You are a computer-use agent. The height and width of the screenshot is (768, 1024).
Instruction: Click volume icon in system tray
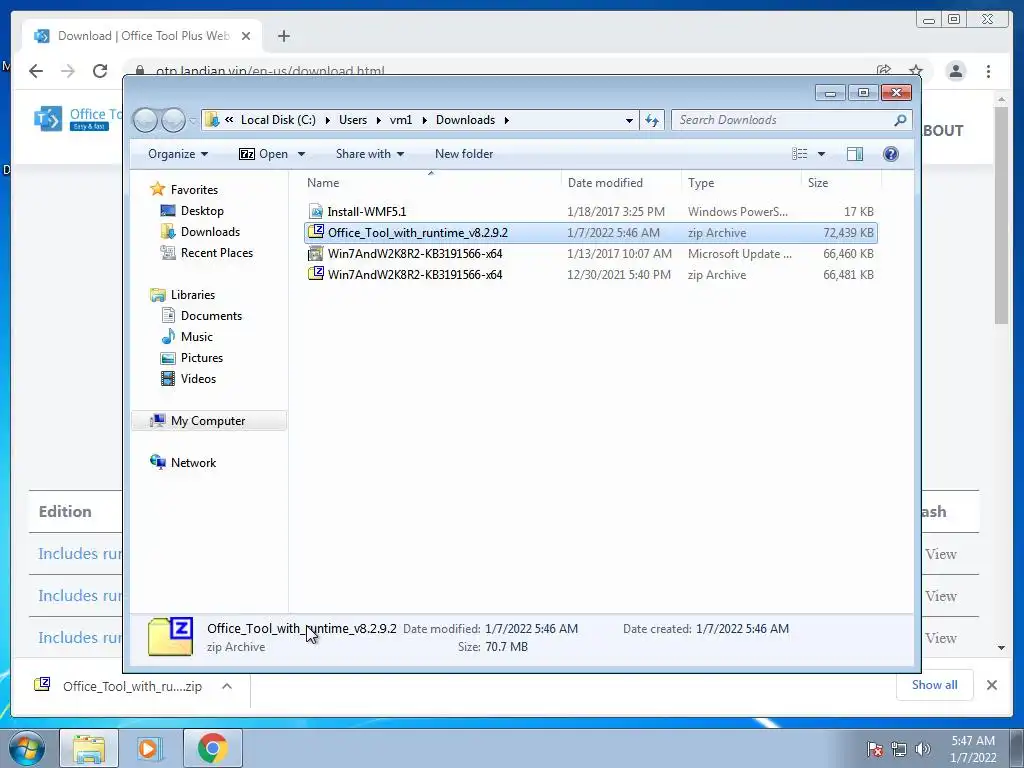923,749
